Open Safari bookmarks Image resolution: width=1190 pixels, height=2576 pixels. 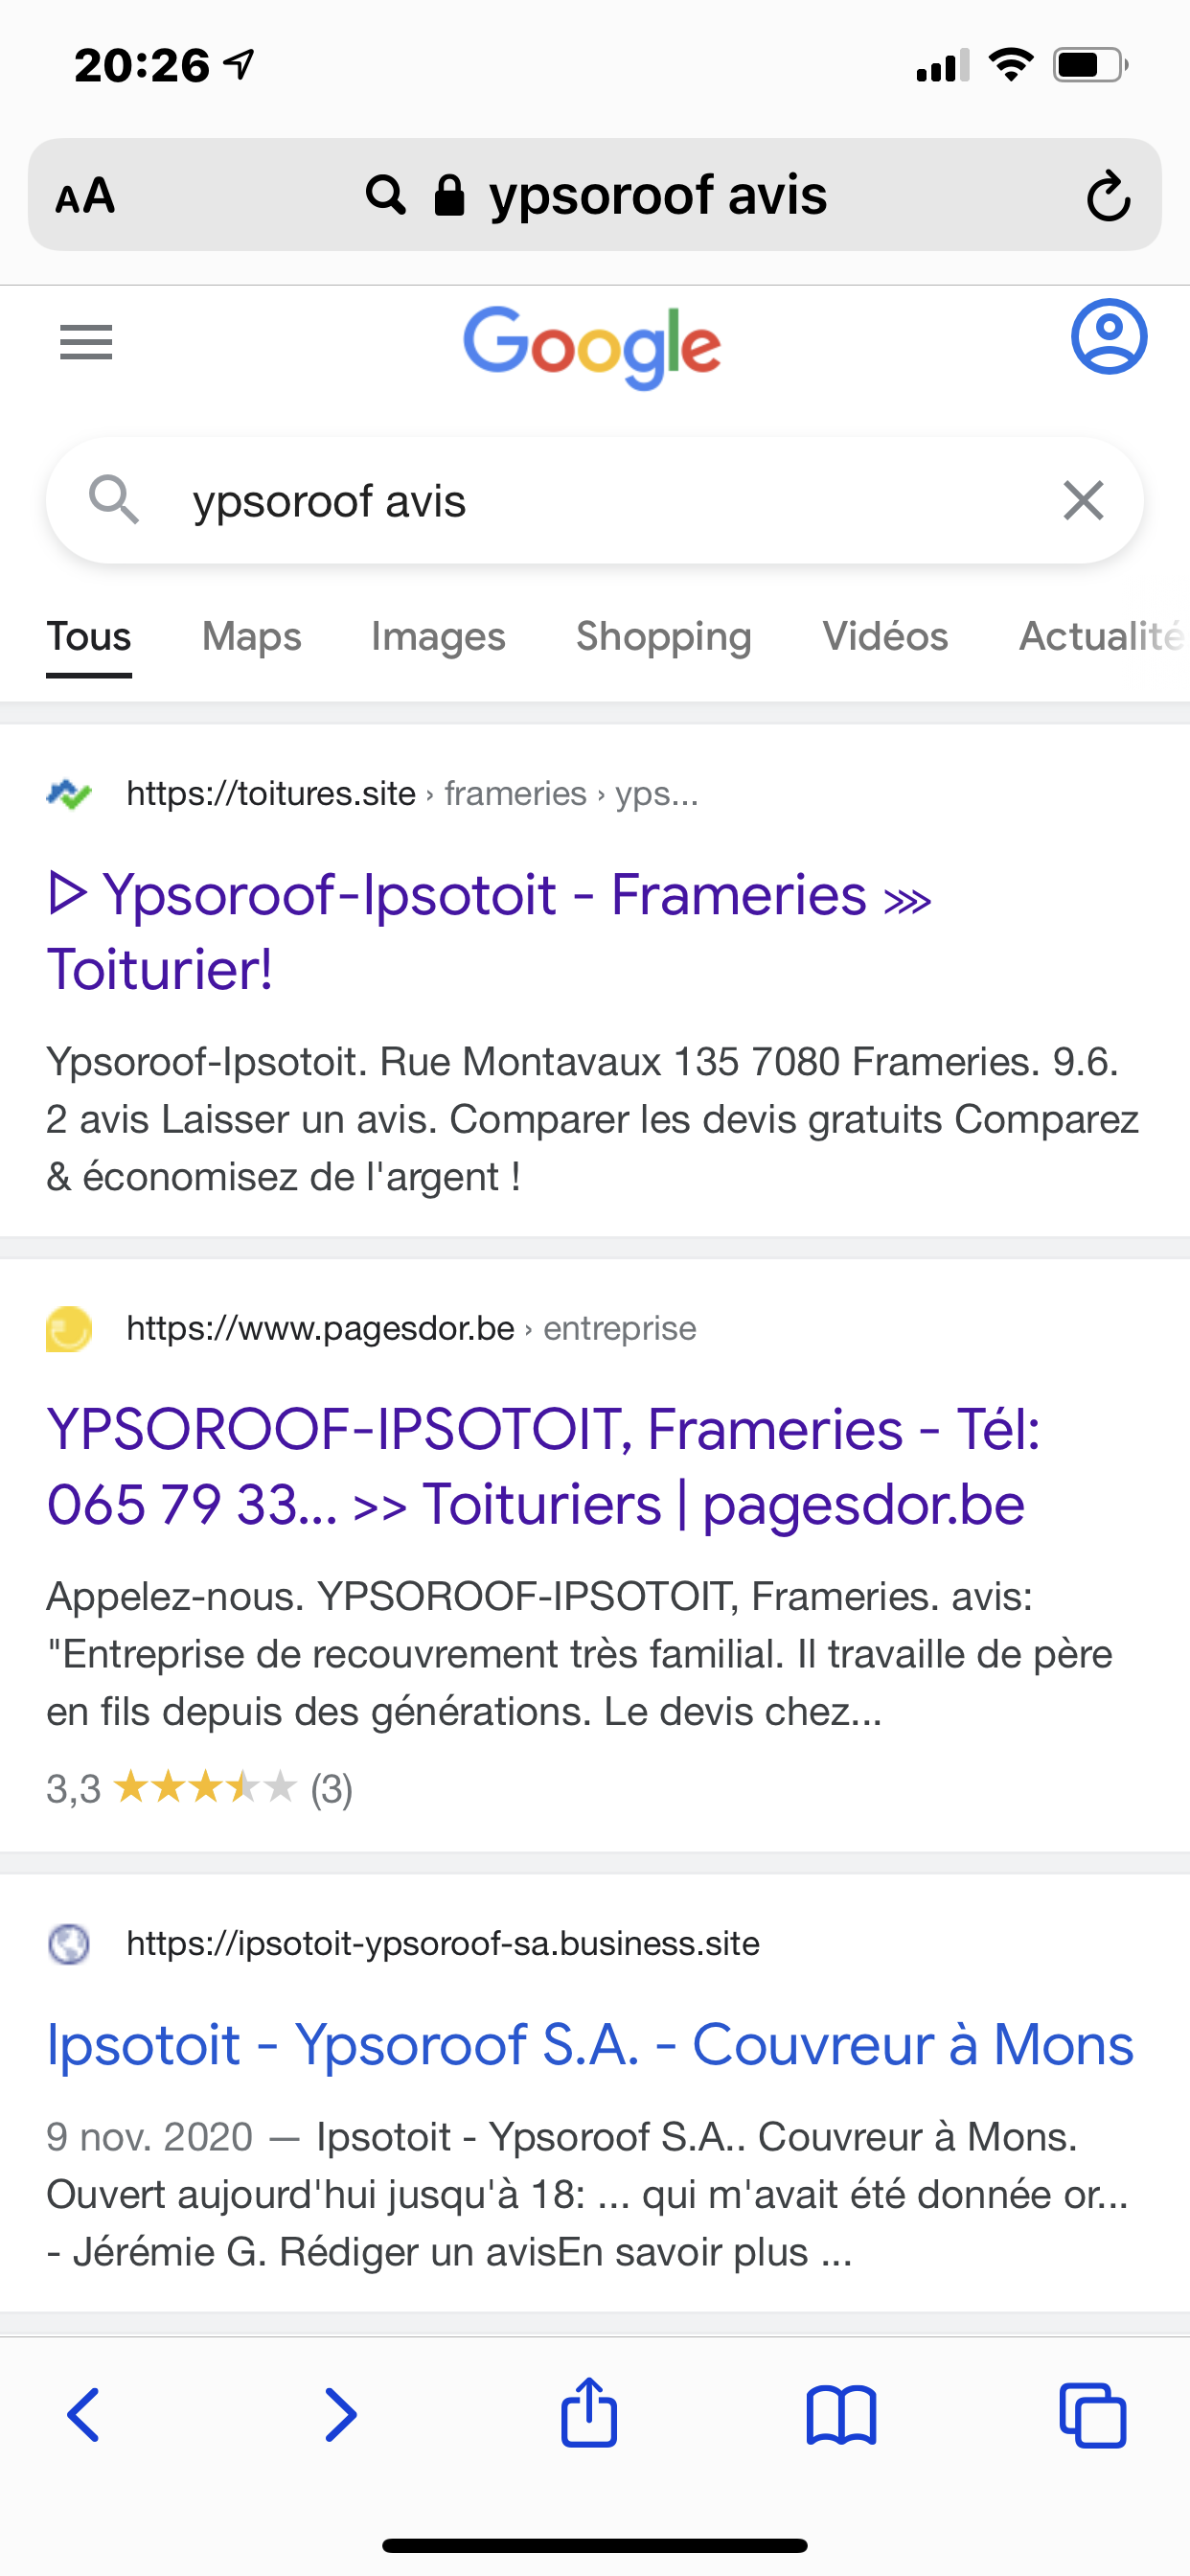(841, 2415)
